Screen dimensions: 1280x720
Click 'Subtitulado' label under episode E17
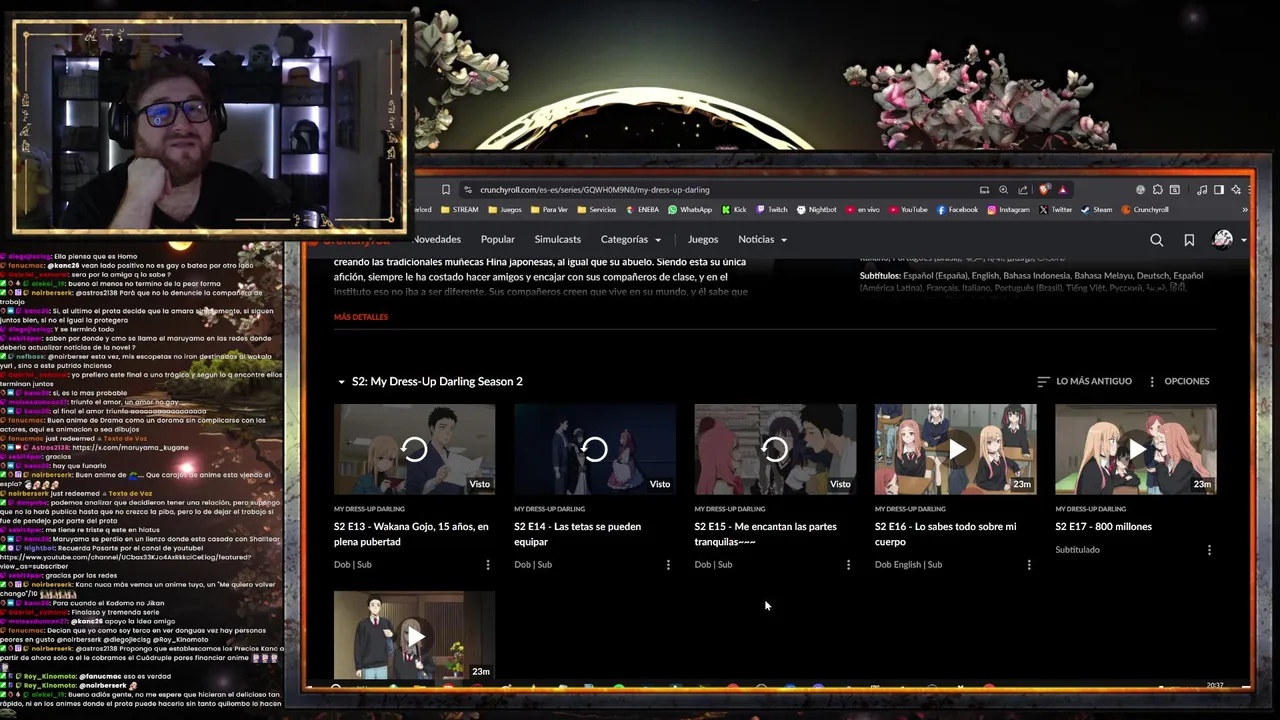click(x=1077, y=550)
